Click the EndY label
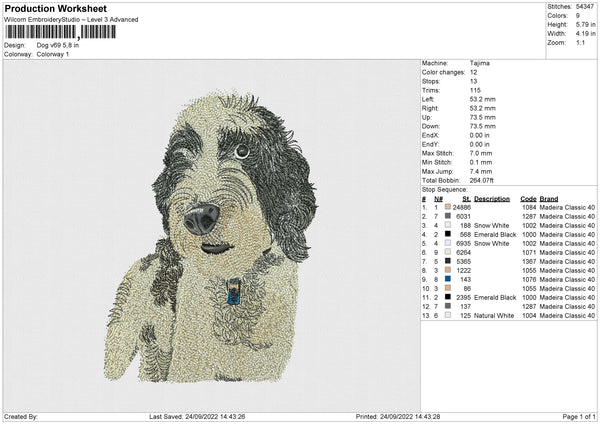 [x=430, y=144]
